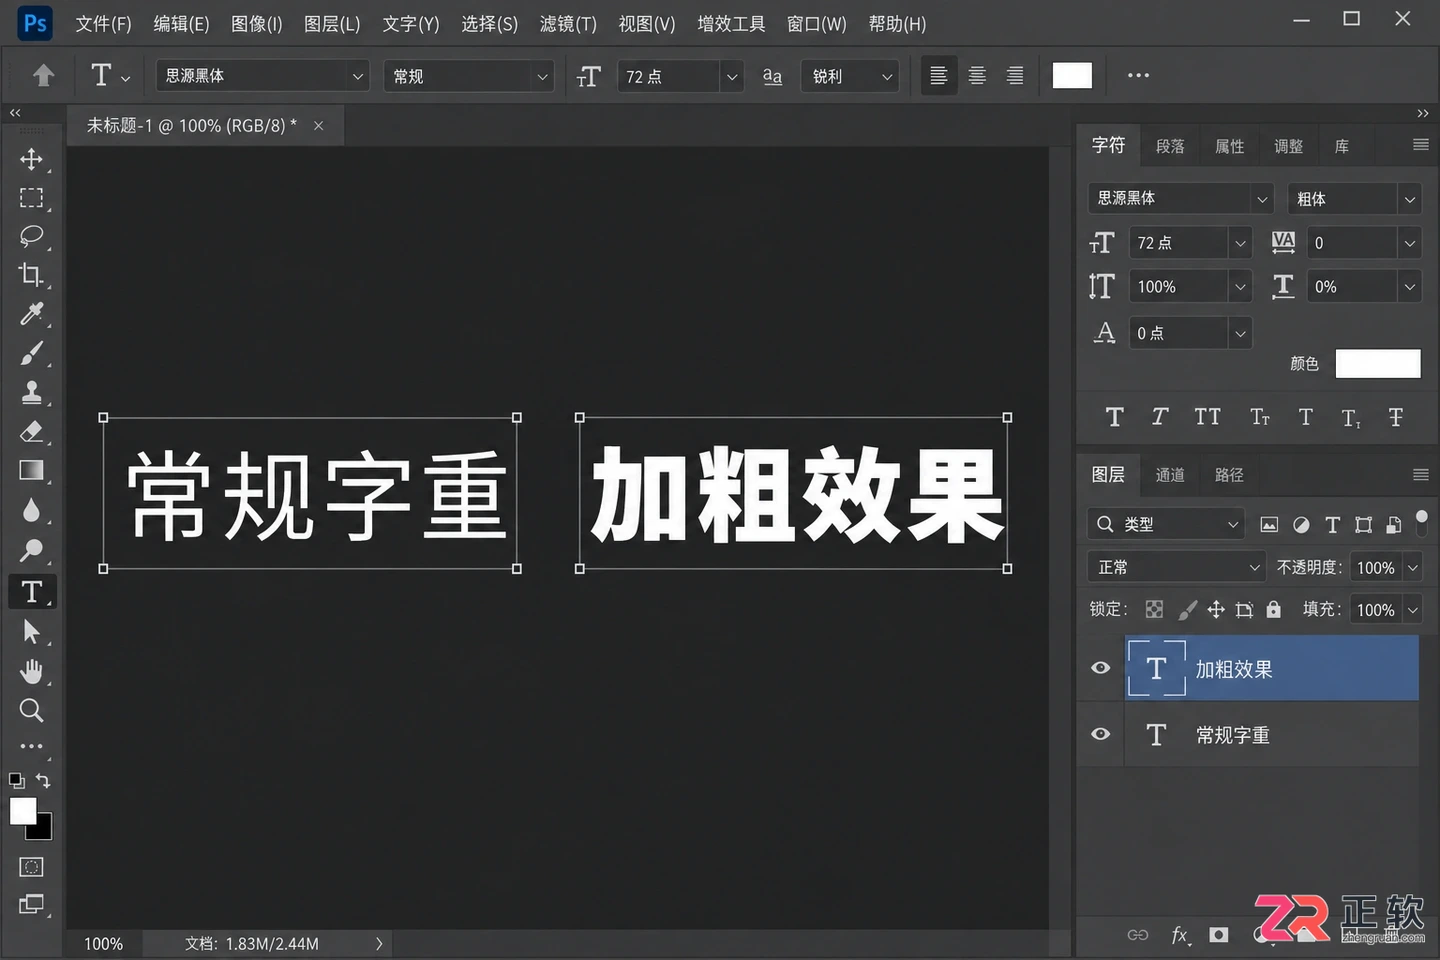
Task: Open anti-aliasing dropdown showing 锐利
Action: [850, 76]
